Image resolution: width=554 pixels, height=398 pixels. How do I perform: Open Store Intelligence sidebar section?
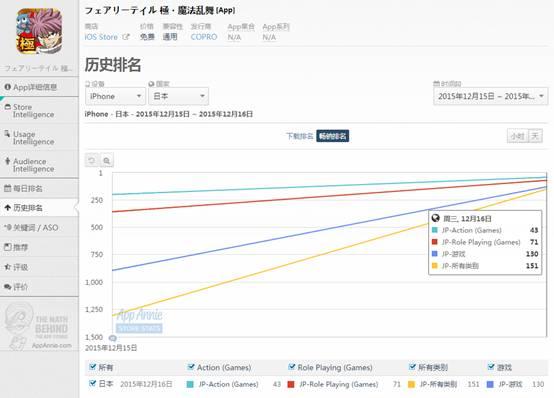(x=39, y=111)
